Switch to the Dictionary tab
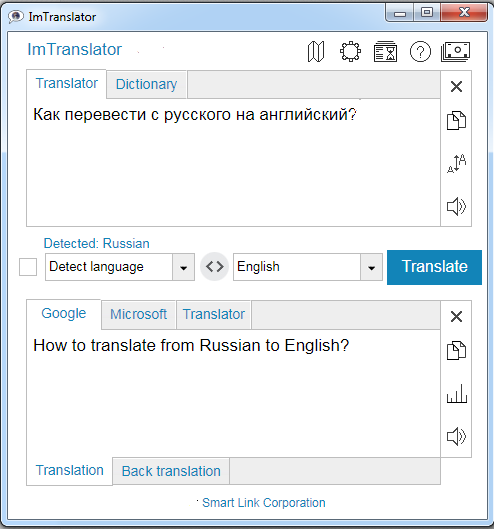Screen dimensions: 494x529 pos(146,84)
